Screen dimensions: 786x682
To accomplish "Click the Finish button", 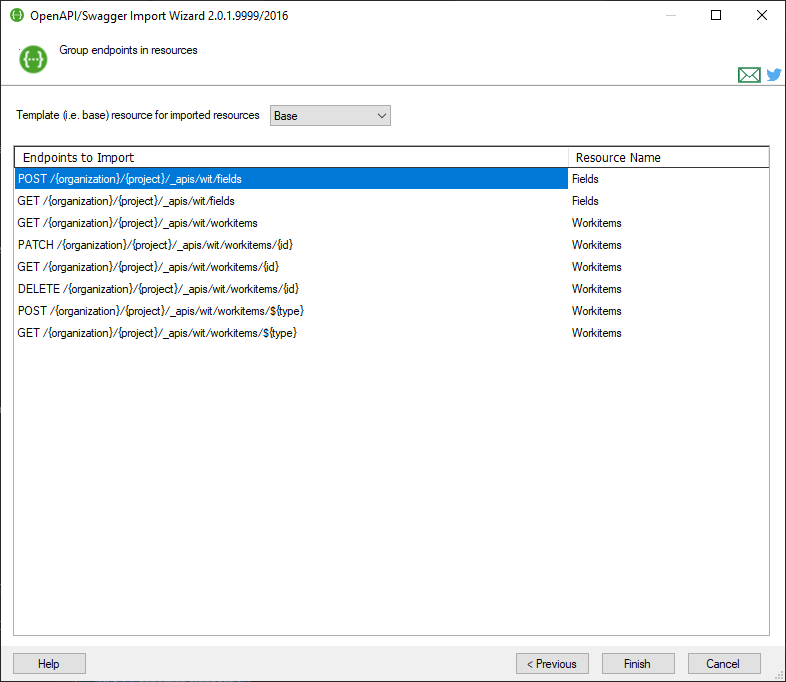I will pyautogui.click(x=638, y=663).
